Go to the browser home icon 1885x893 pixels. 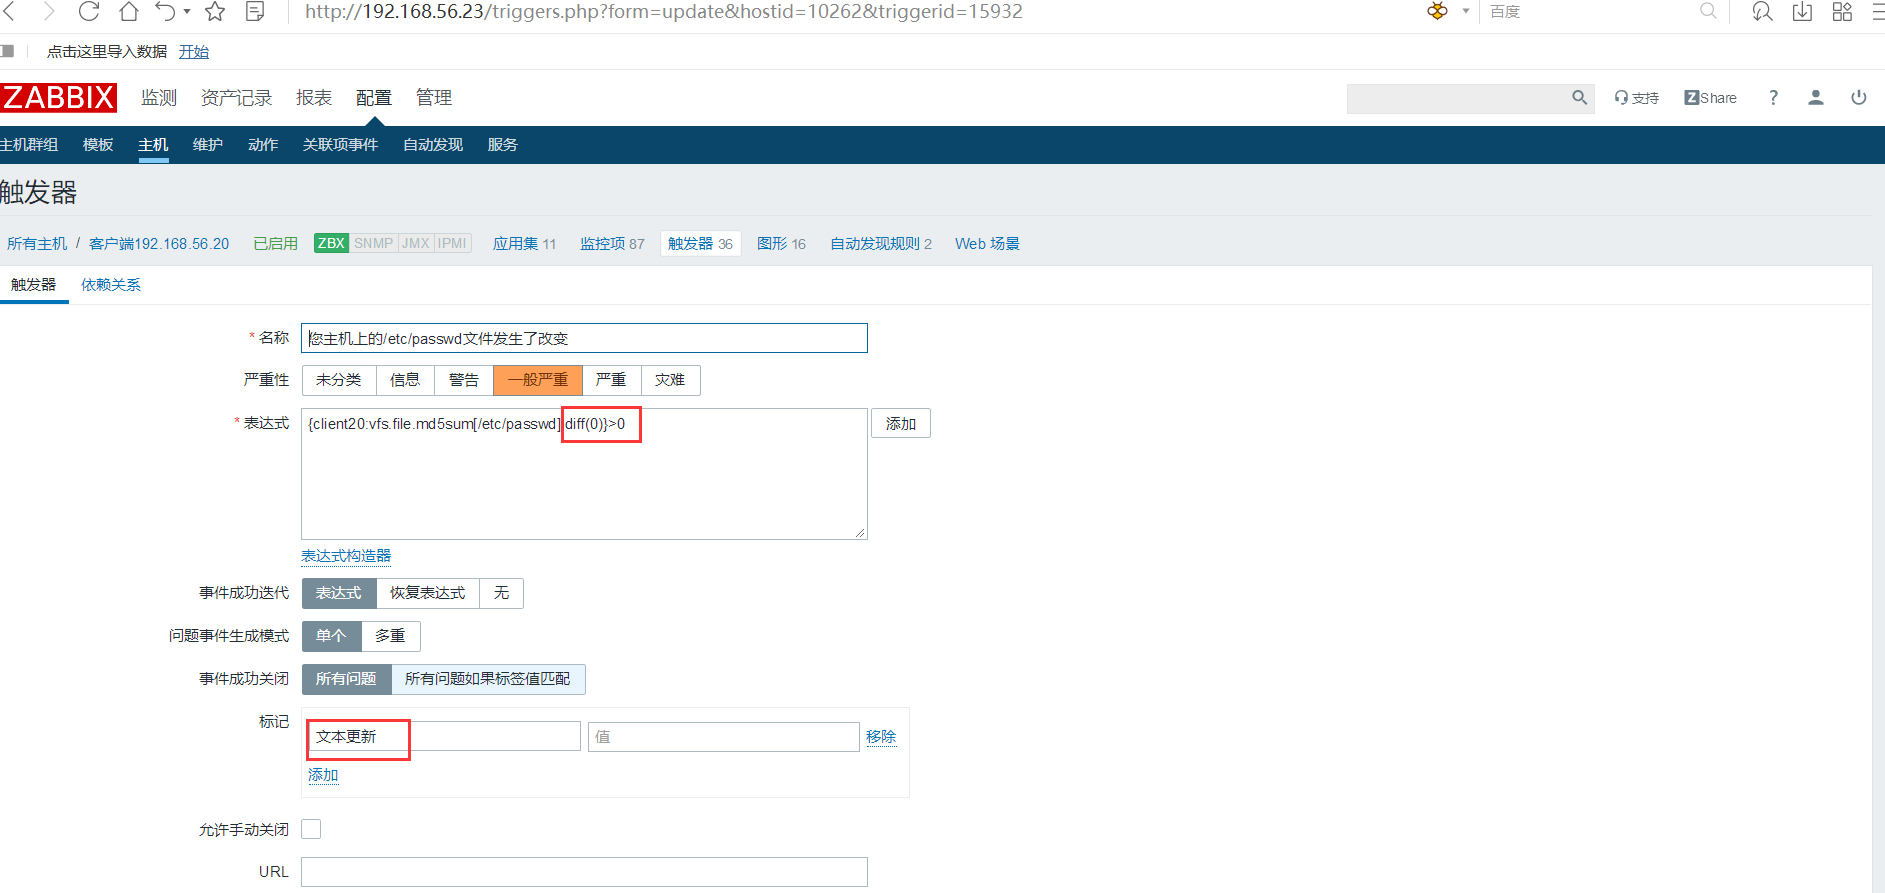tap(129, 12)
